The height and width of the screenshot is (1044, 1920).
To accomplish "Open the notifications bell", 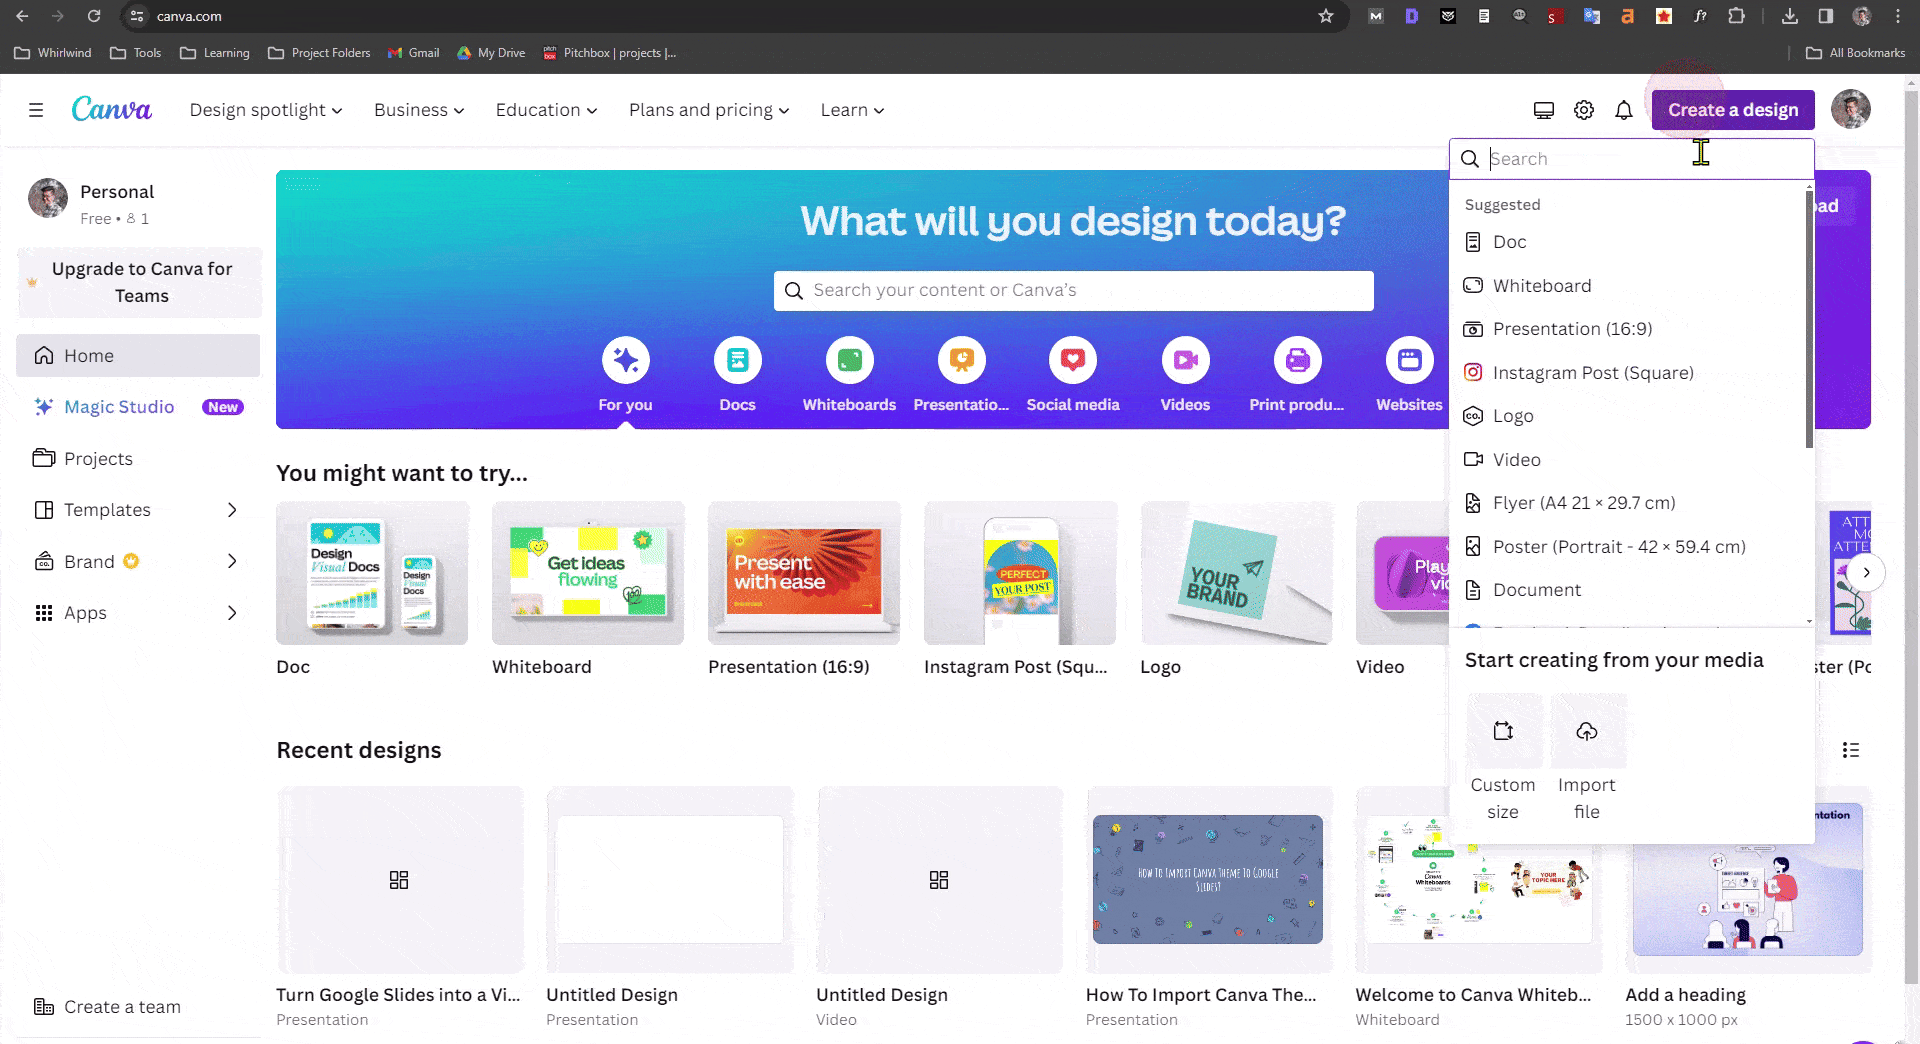I will pos(1623,110).
